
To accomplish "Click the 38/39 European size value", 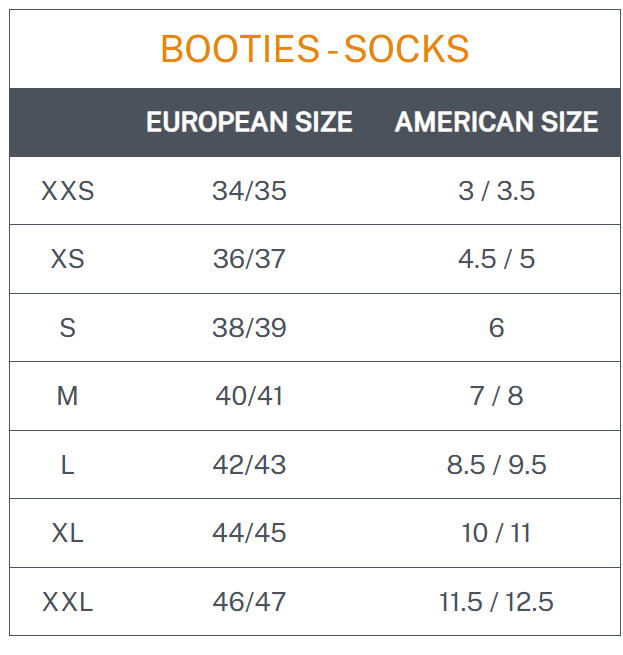I will pos(249,328).
